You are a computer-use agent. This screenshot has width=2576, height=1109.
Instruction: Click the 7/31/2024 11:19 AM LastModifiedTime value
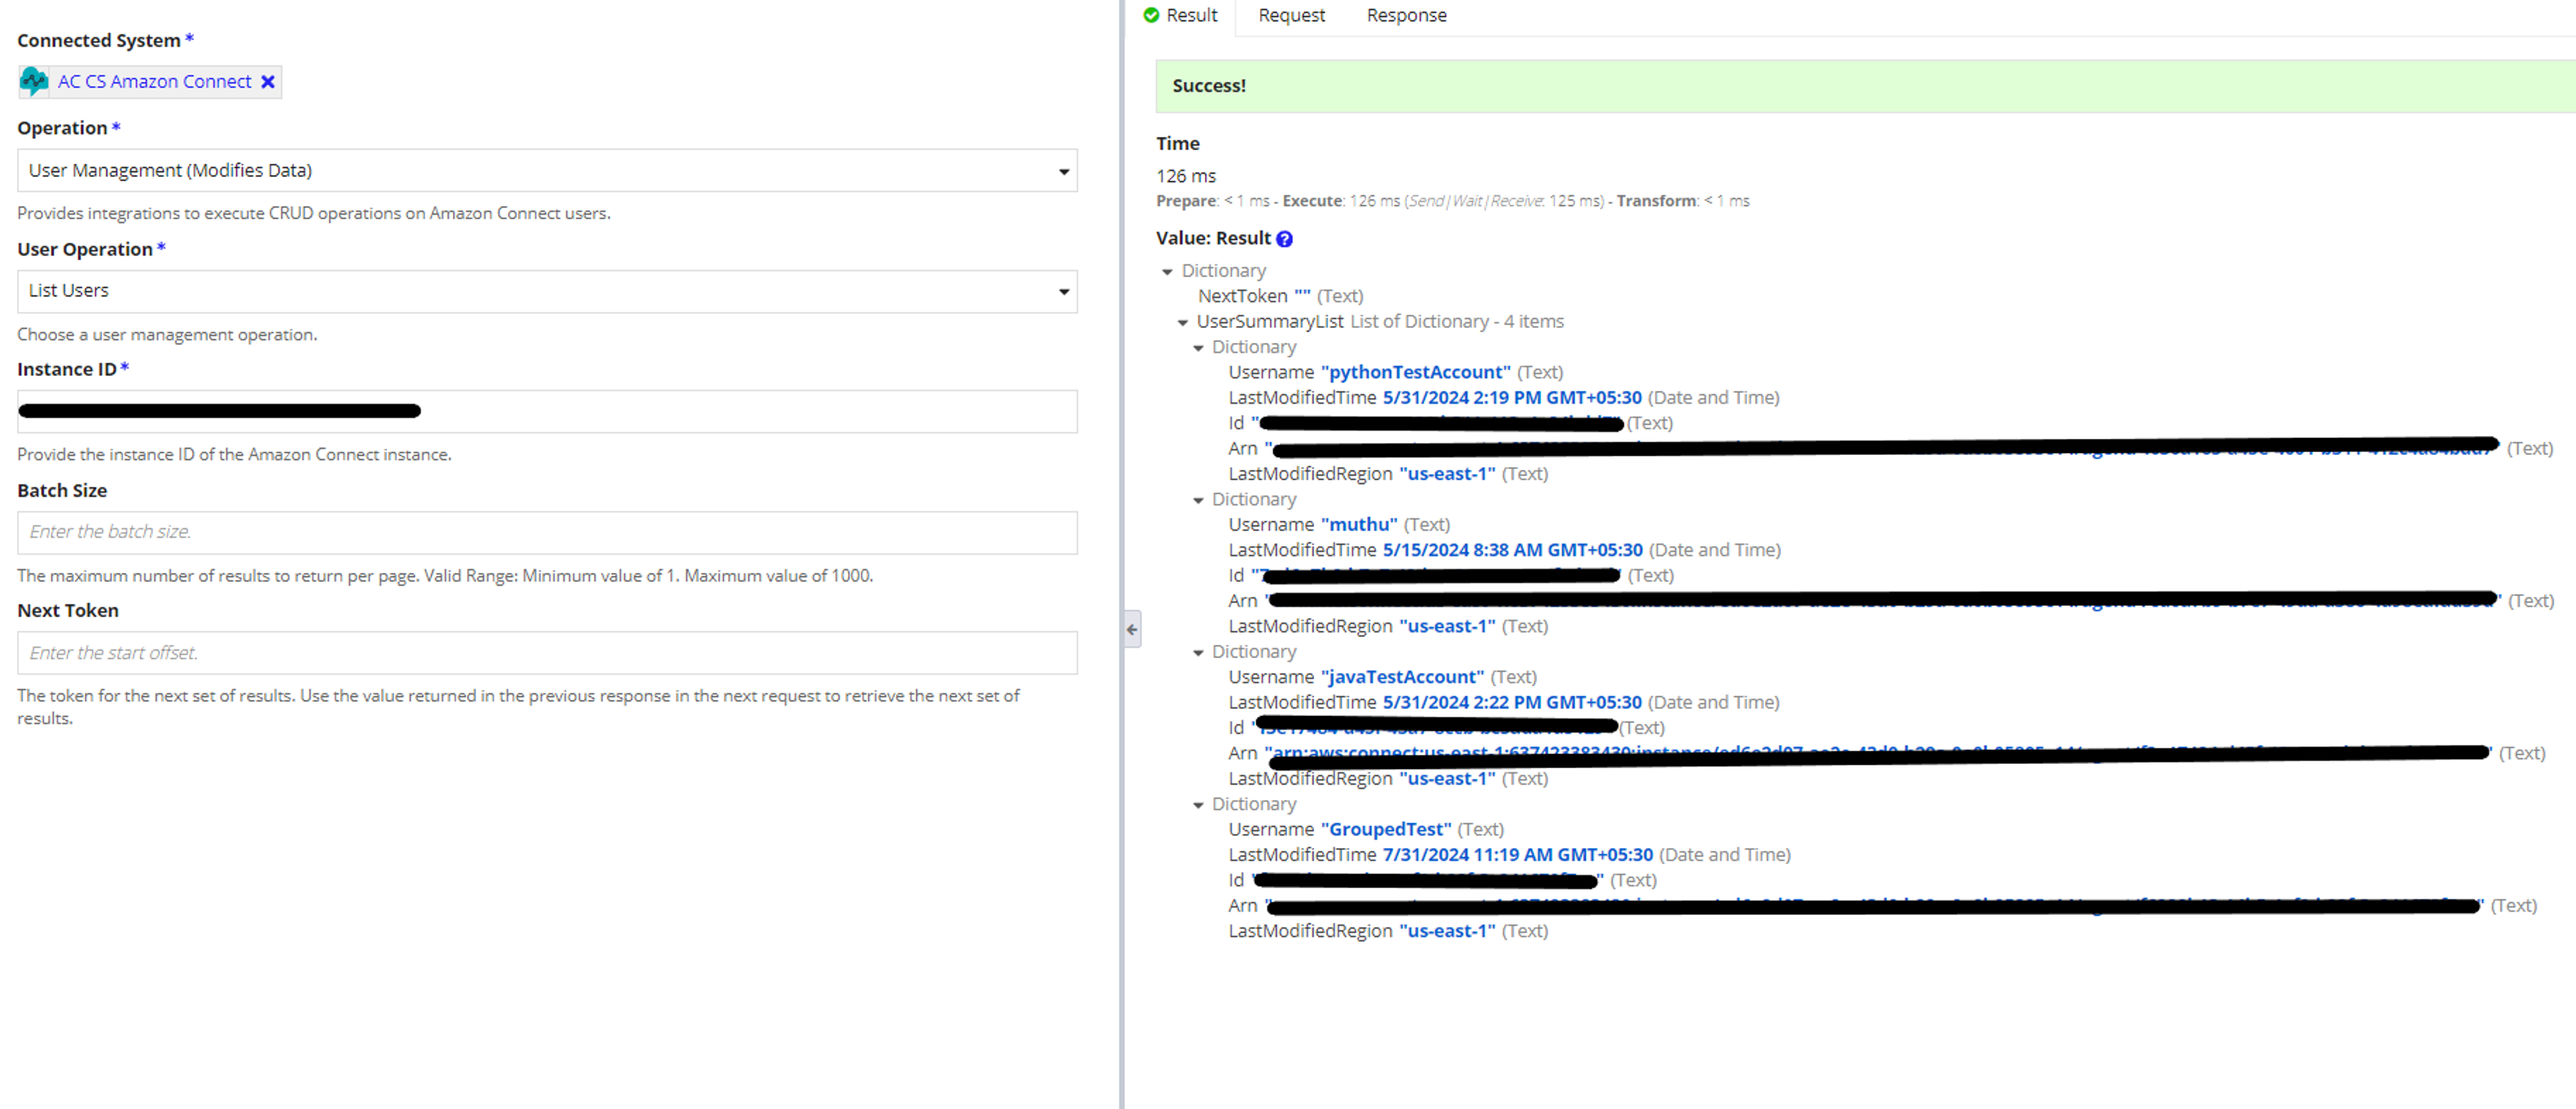click(x=1518, y=855)
